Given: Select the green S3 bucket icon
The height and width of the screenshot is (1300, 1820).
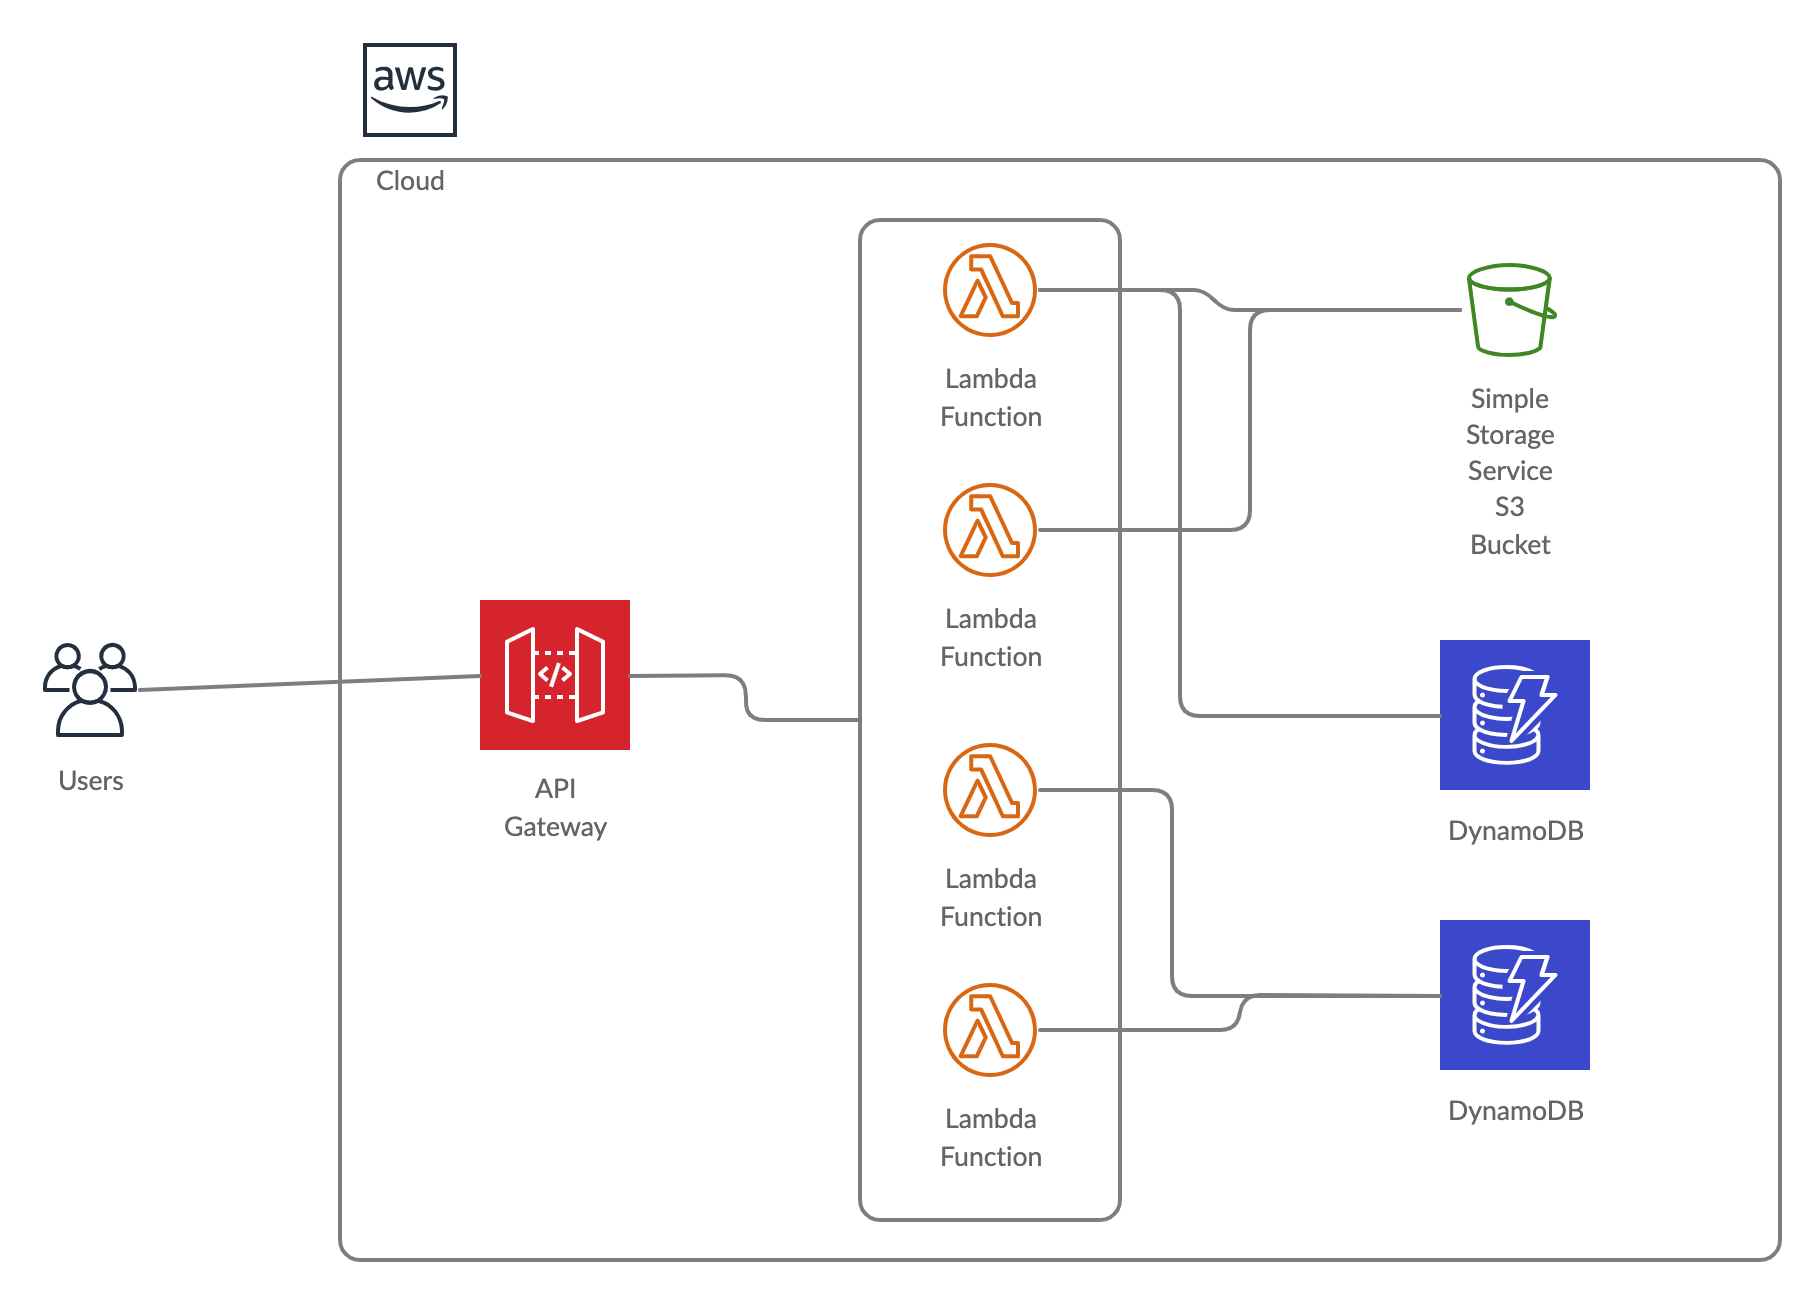Looking at the screenshot, I should [x=1511, y=310].
